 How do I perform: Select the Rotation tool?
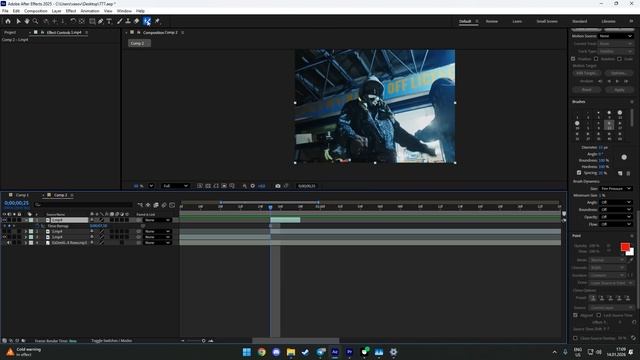[73, 21]
